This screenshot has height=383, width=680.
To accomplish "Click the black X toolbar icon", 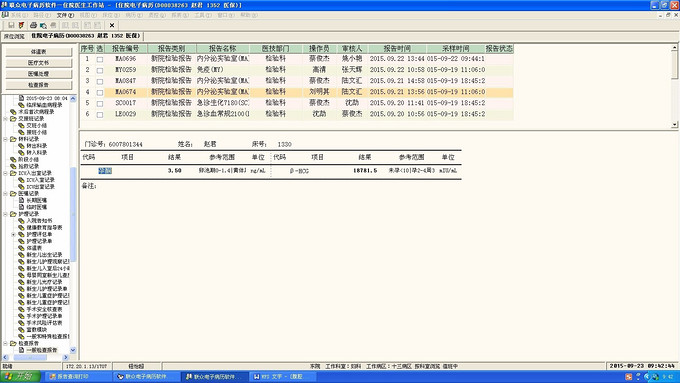I will (112, 25).
